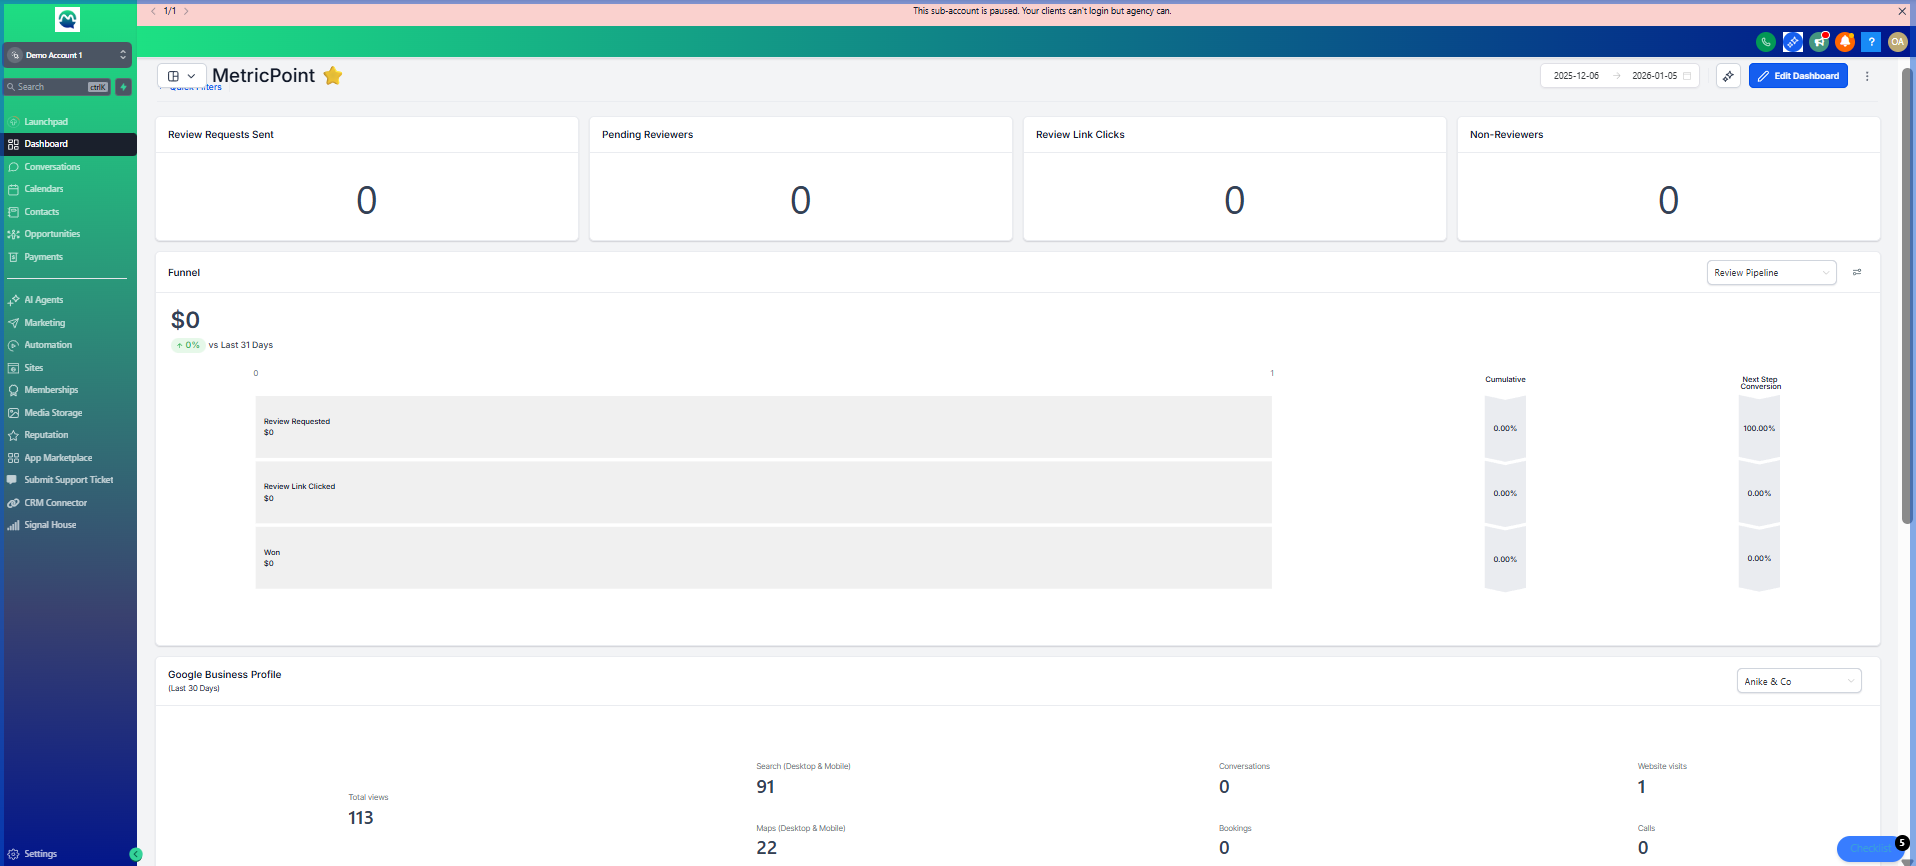Click the blue question mark help icon
Screen dimensions: 1916x866
pos(1871,42)
